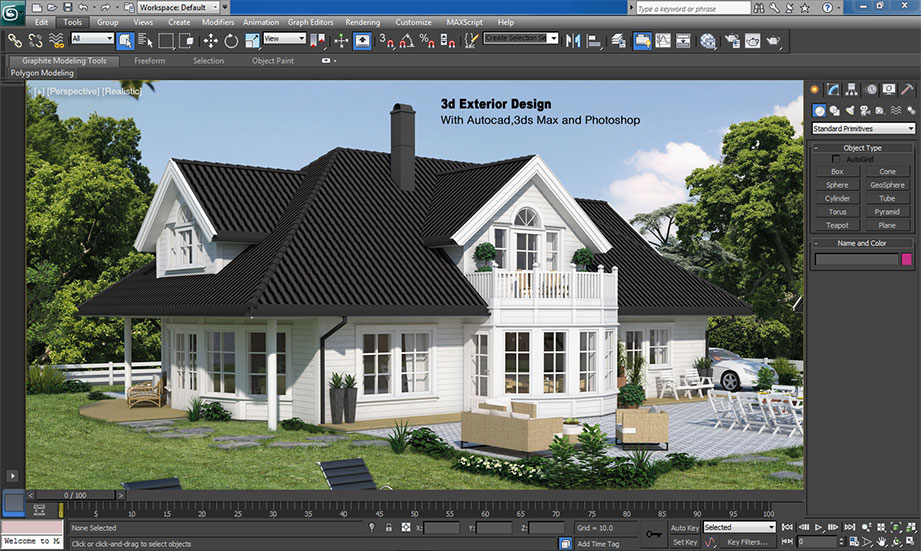The image size is (921, 551).
Task: Click the Mirror tool icon
Action: 573,41
